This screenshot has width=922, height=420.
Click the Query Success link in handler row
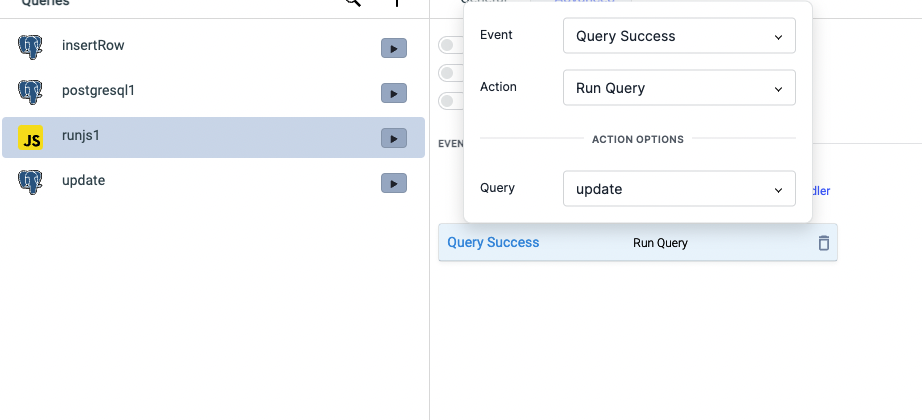(x=493, y=242)
